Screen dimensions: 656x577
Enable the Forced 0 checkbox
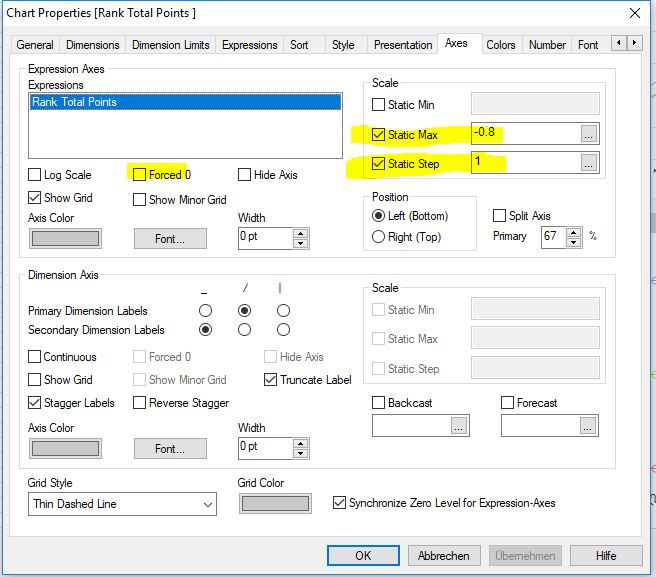(141, 175)
